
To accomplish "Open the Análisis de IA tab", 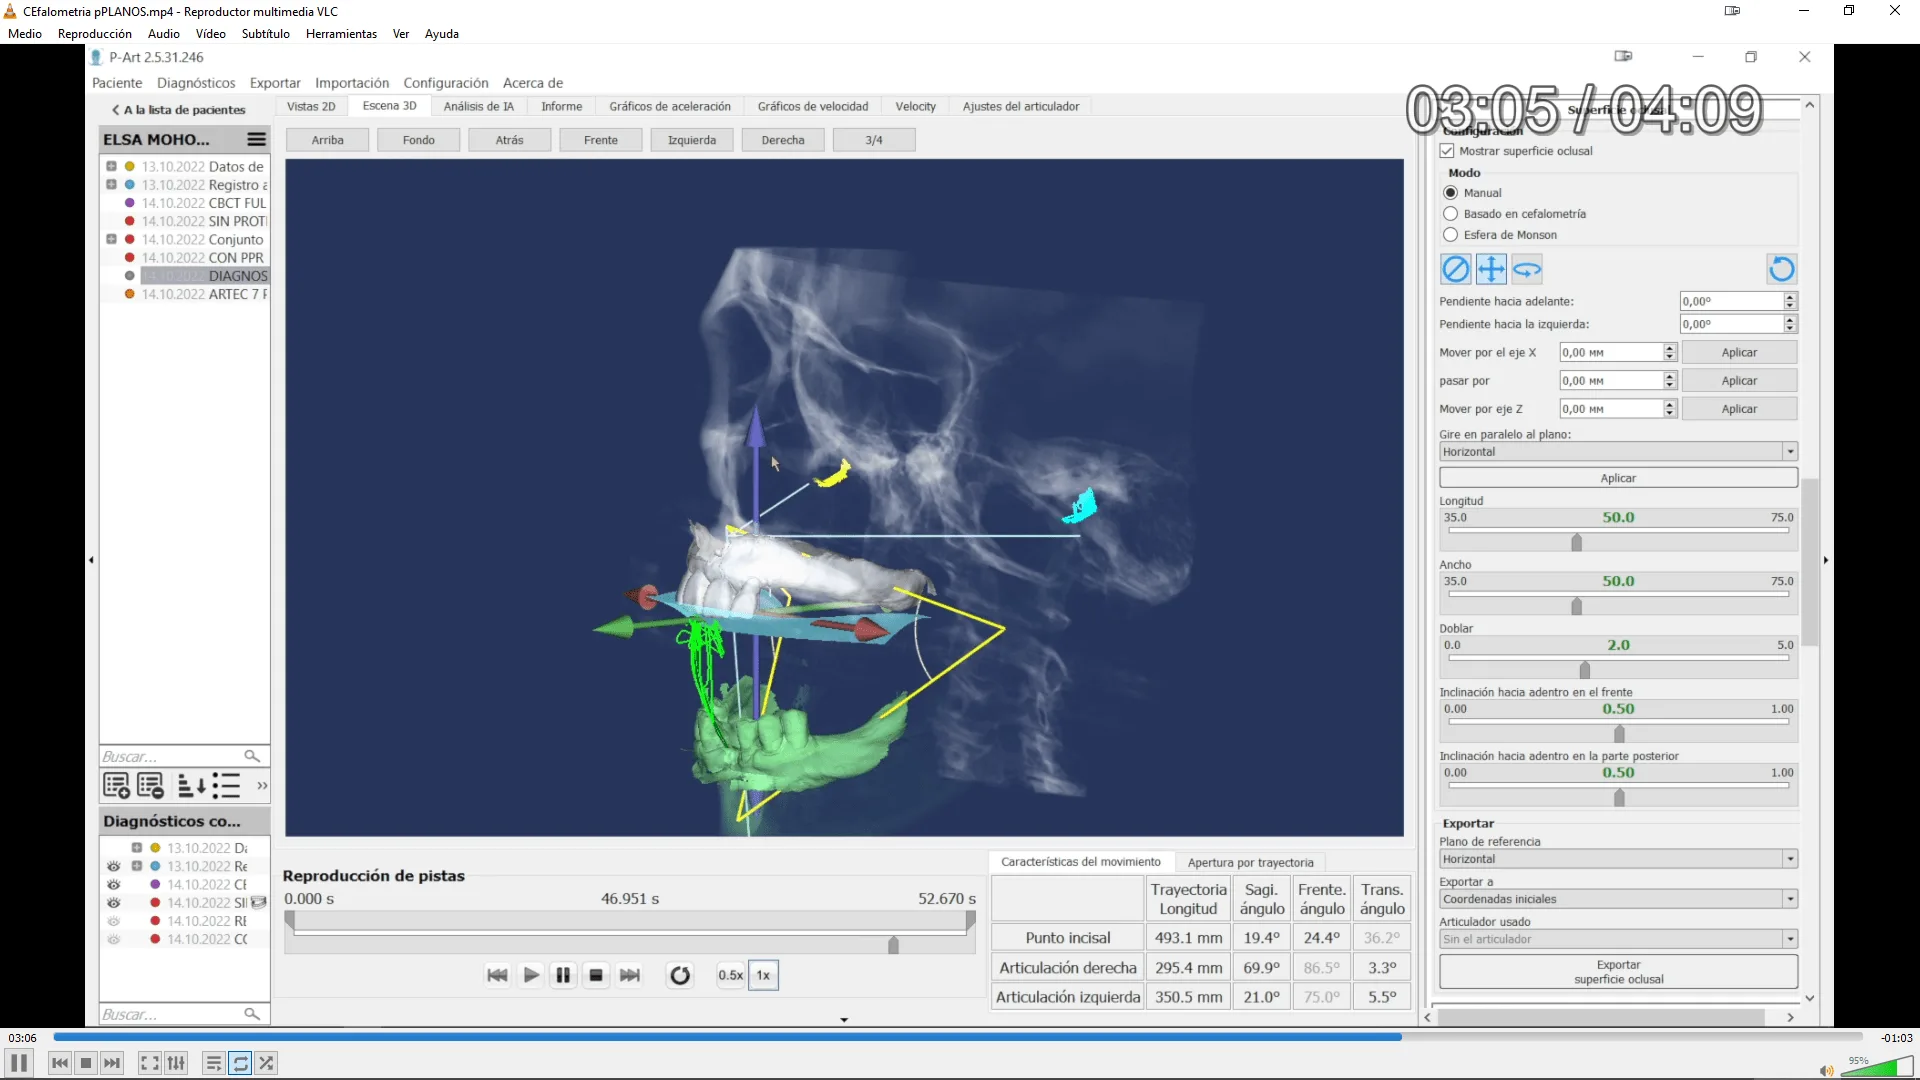I will coord(478,106).
